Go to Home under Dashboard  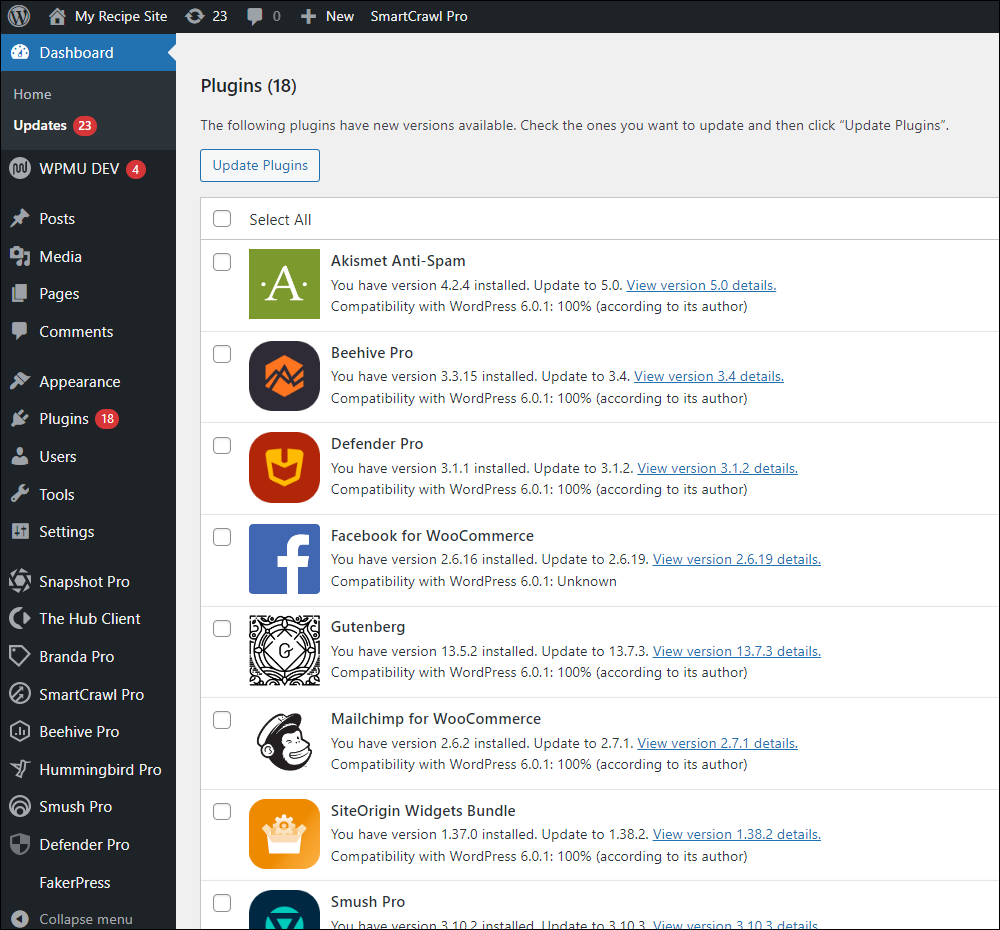point(33,94)
